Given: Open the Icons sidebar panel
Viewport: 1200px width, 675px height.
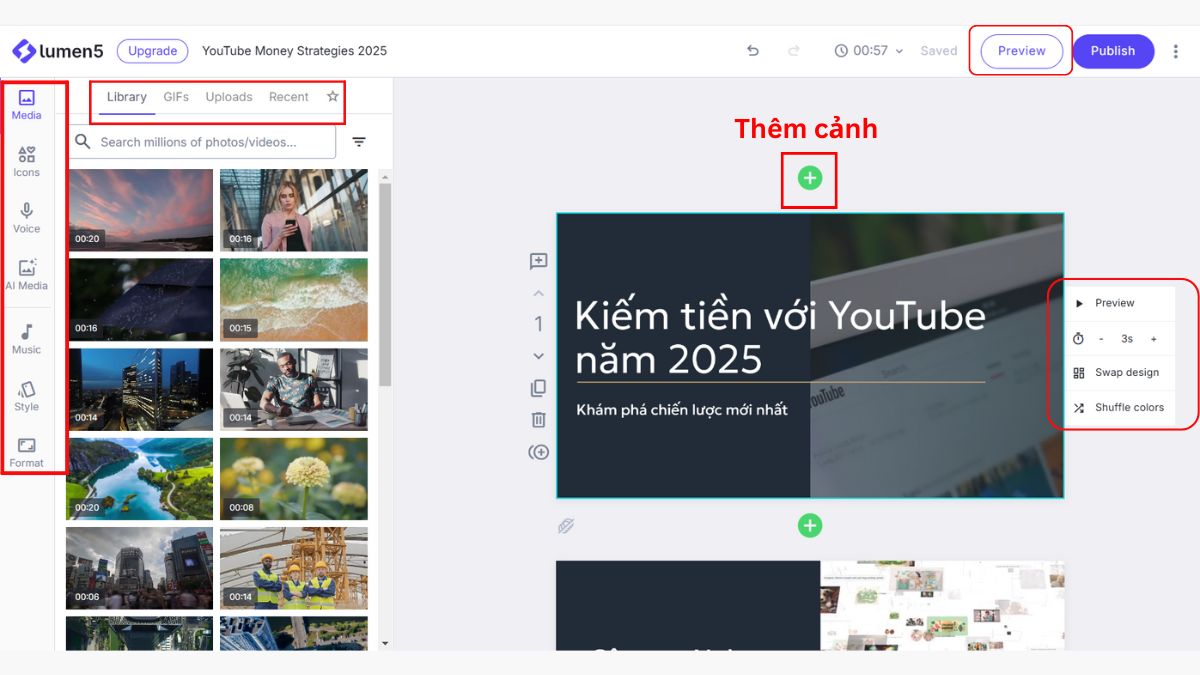Looking at the screenshot, I should (x=27, y=162).
